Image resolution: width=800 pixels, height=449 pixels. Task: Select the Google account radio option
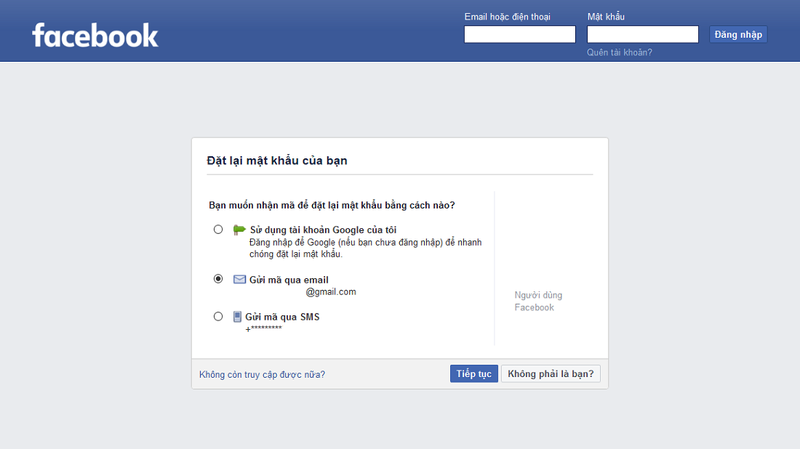click(218, 229)
